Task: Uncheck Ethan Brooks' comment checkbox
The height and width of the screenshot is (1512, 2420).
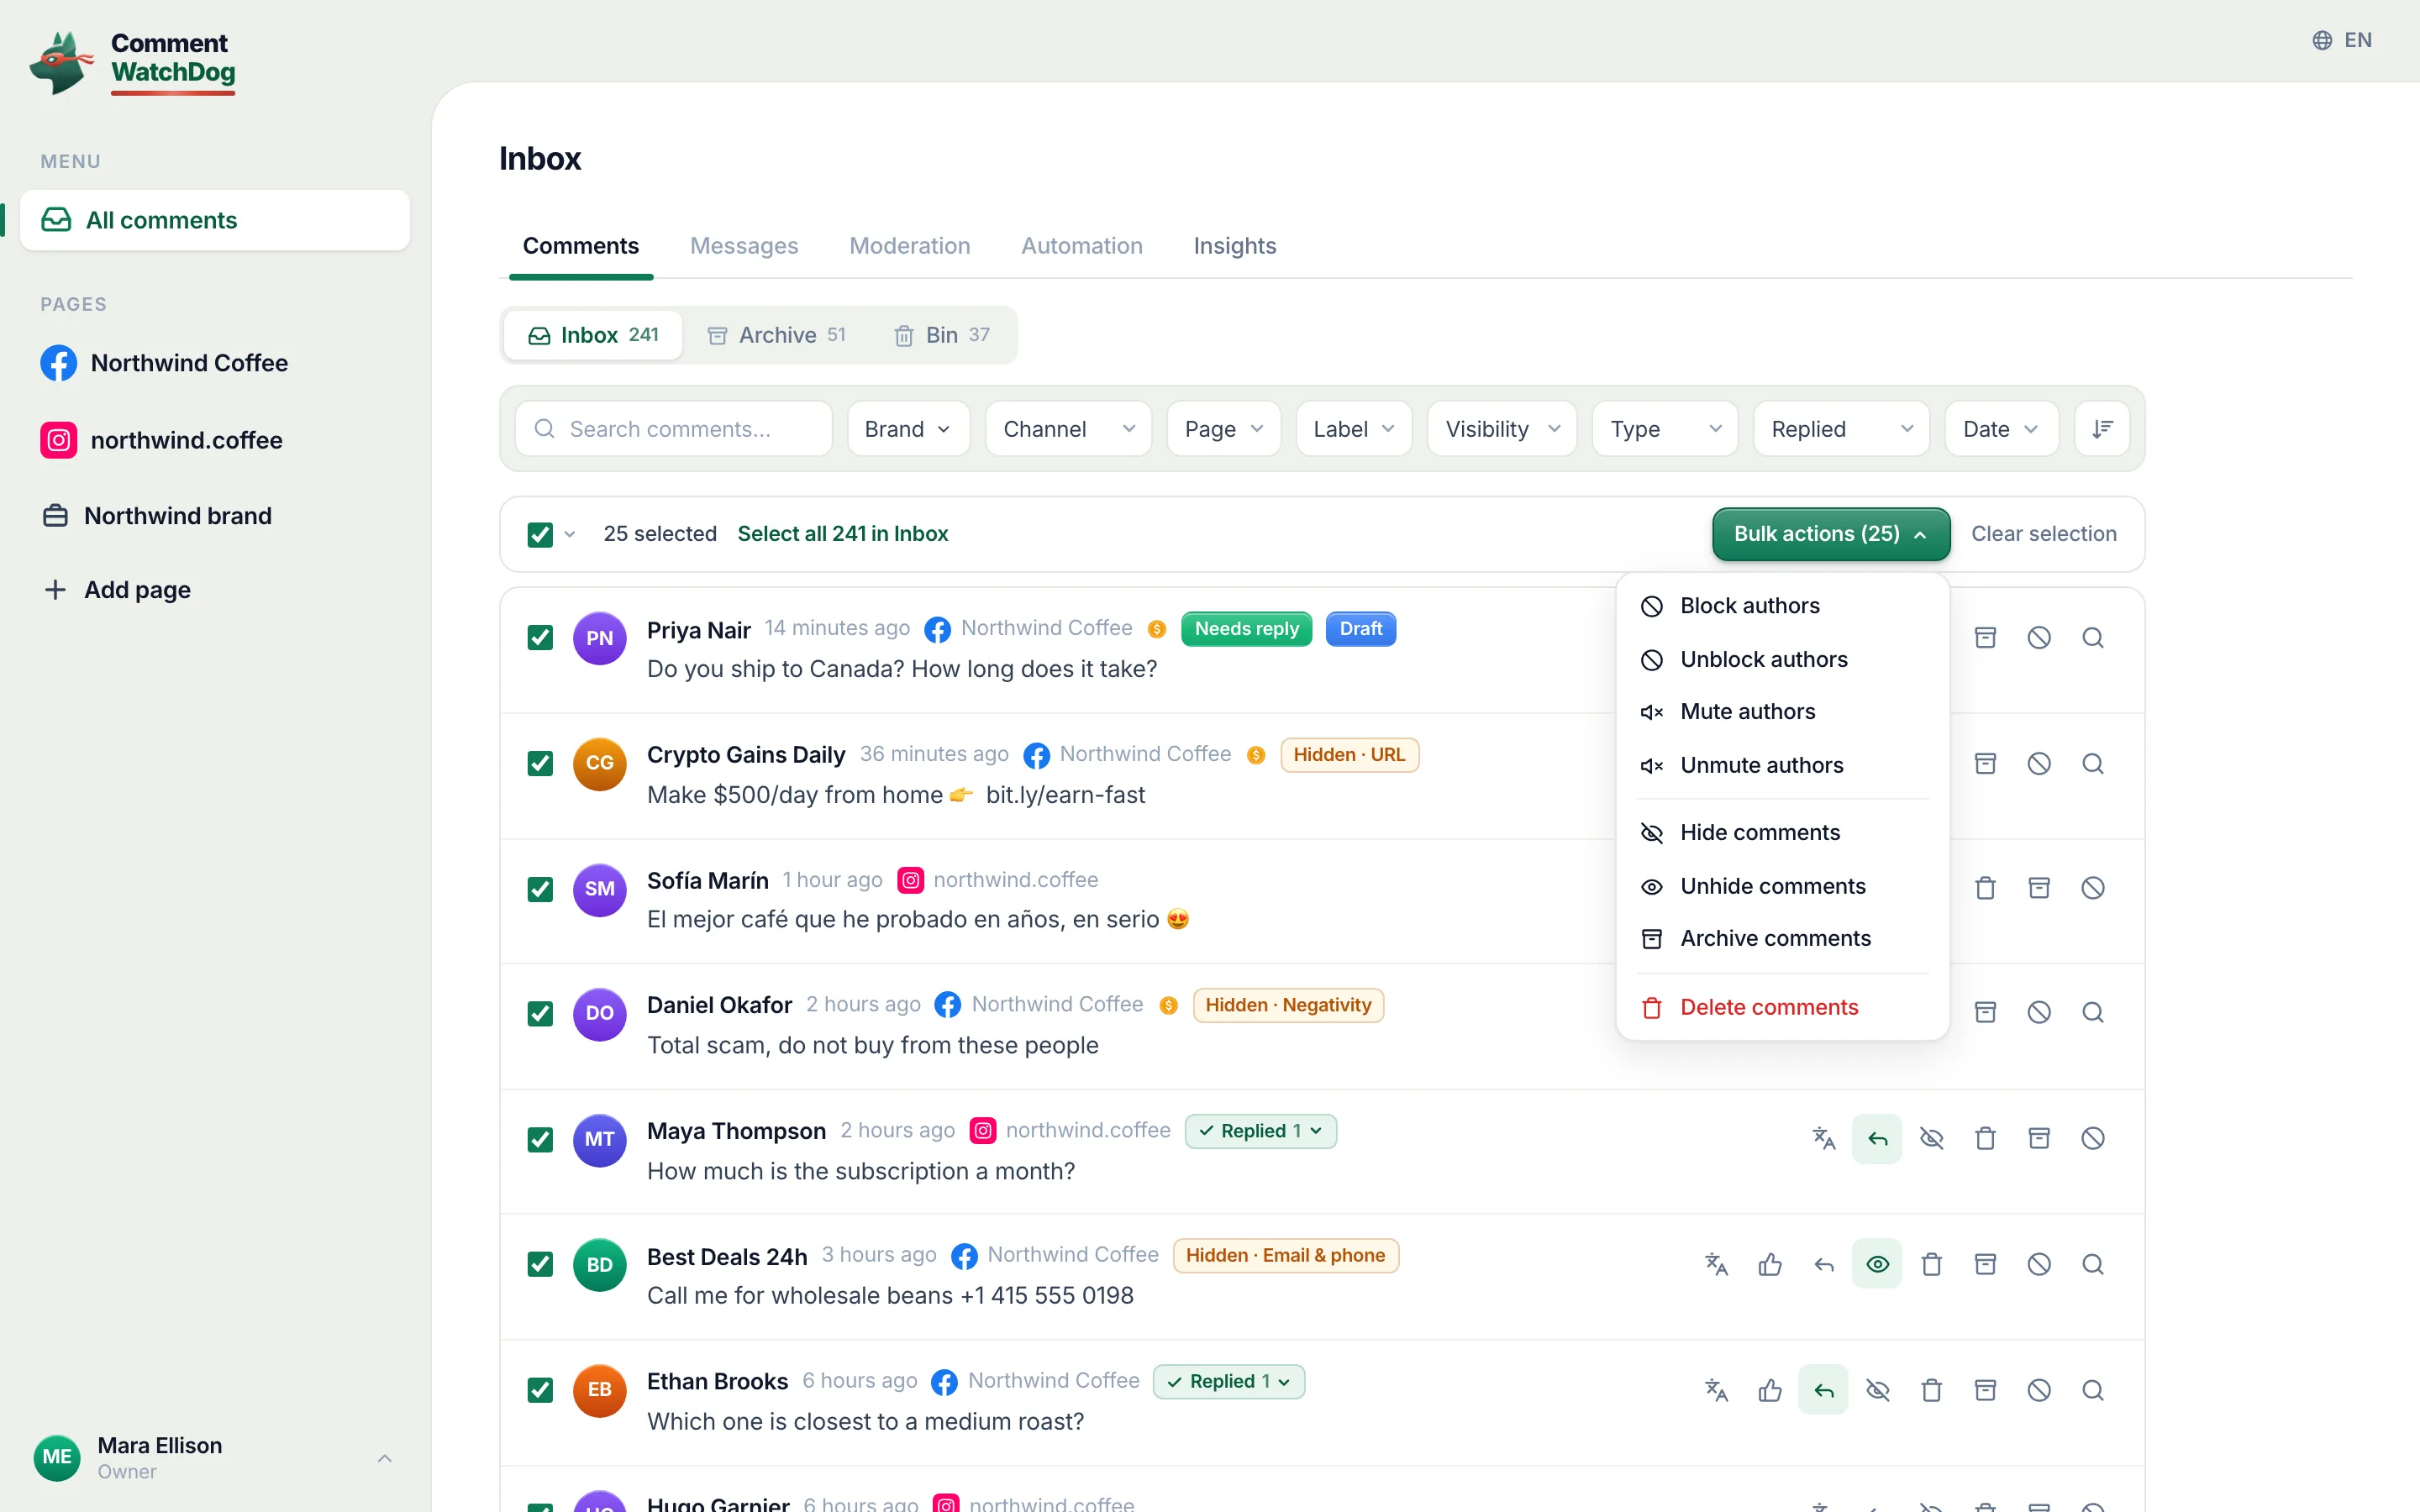Action: pyautogui.click(x=540, y=1391)
